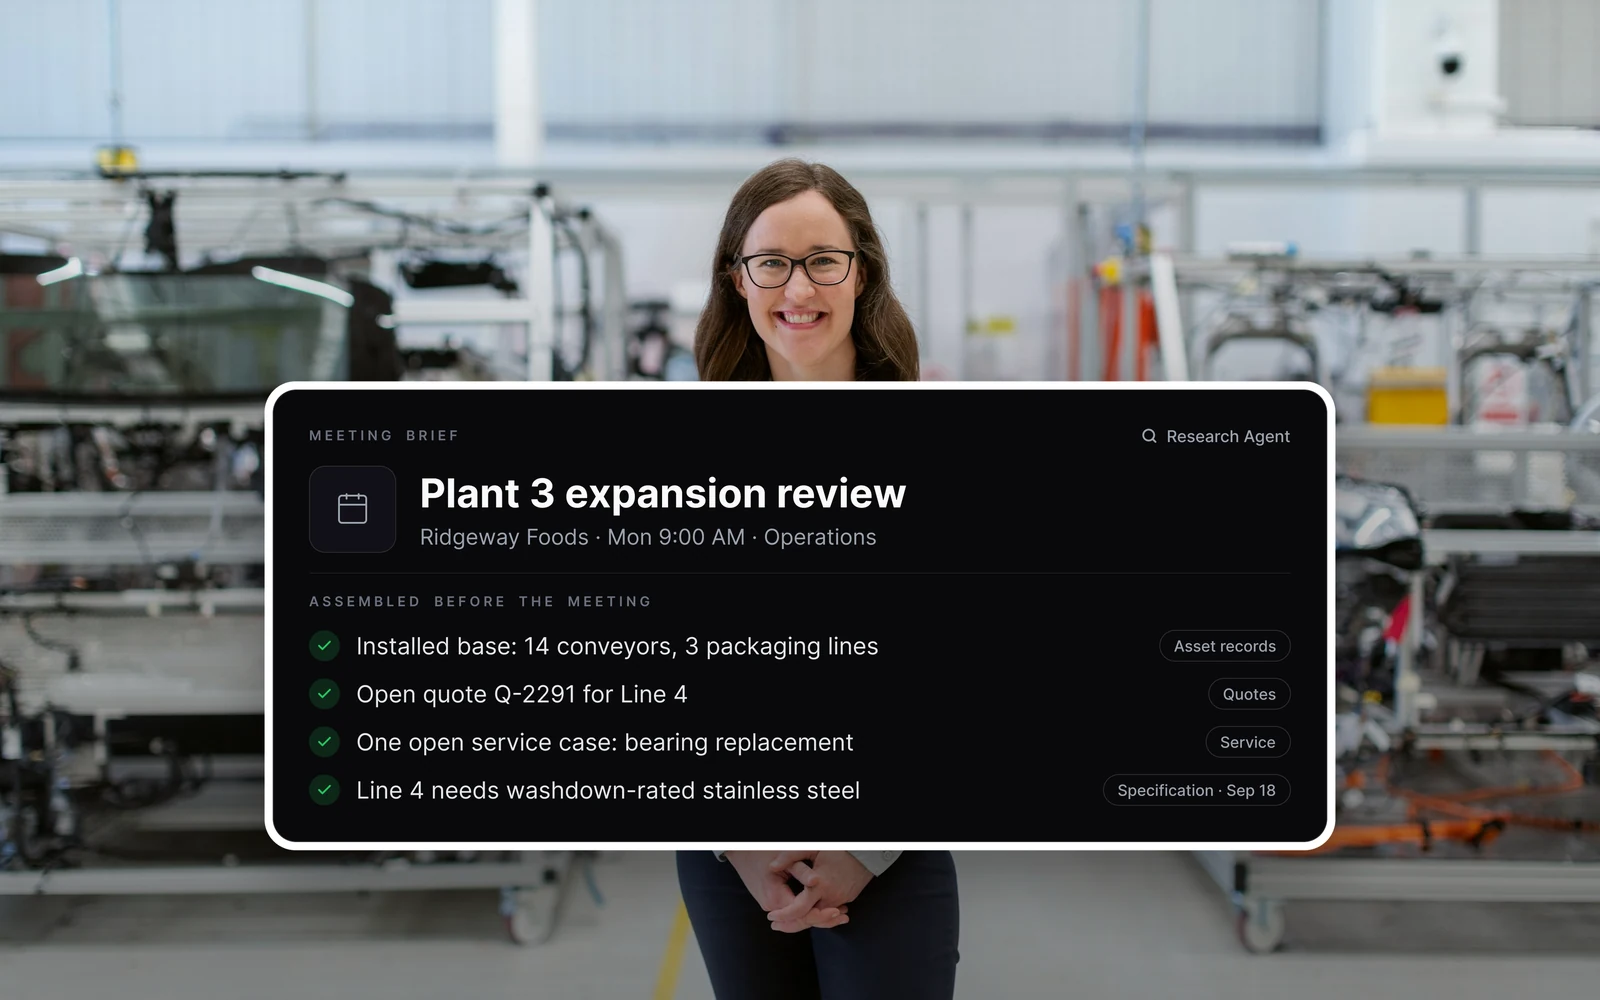Select the washdown-rated stainless steel line

point(608,790)
